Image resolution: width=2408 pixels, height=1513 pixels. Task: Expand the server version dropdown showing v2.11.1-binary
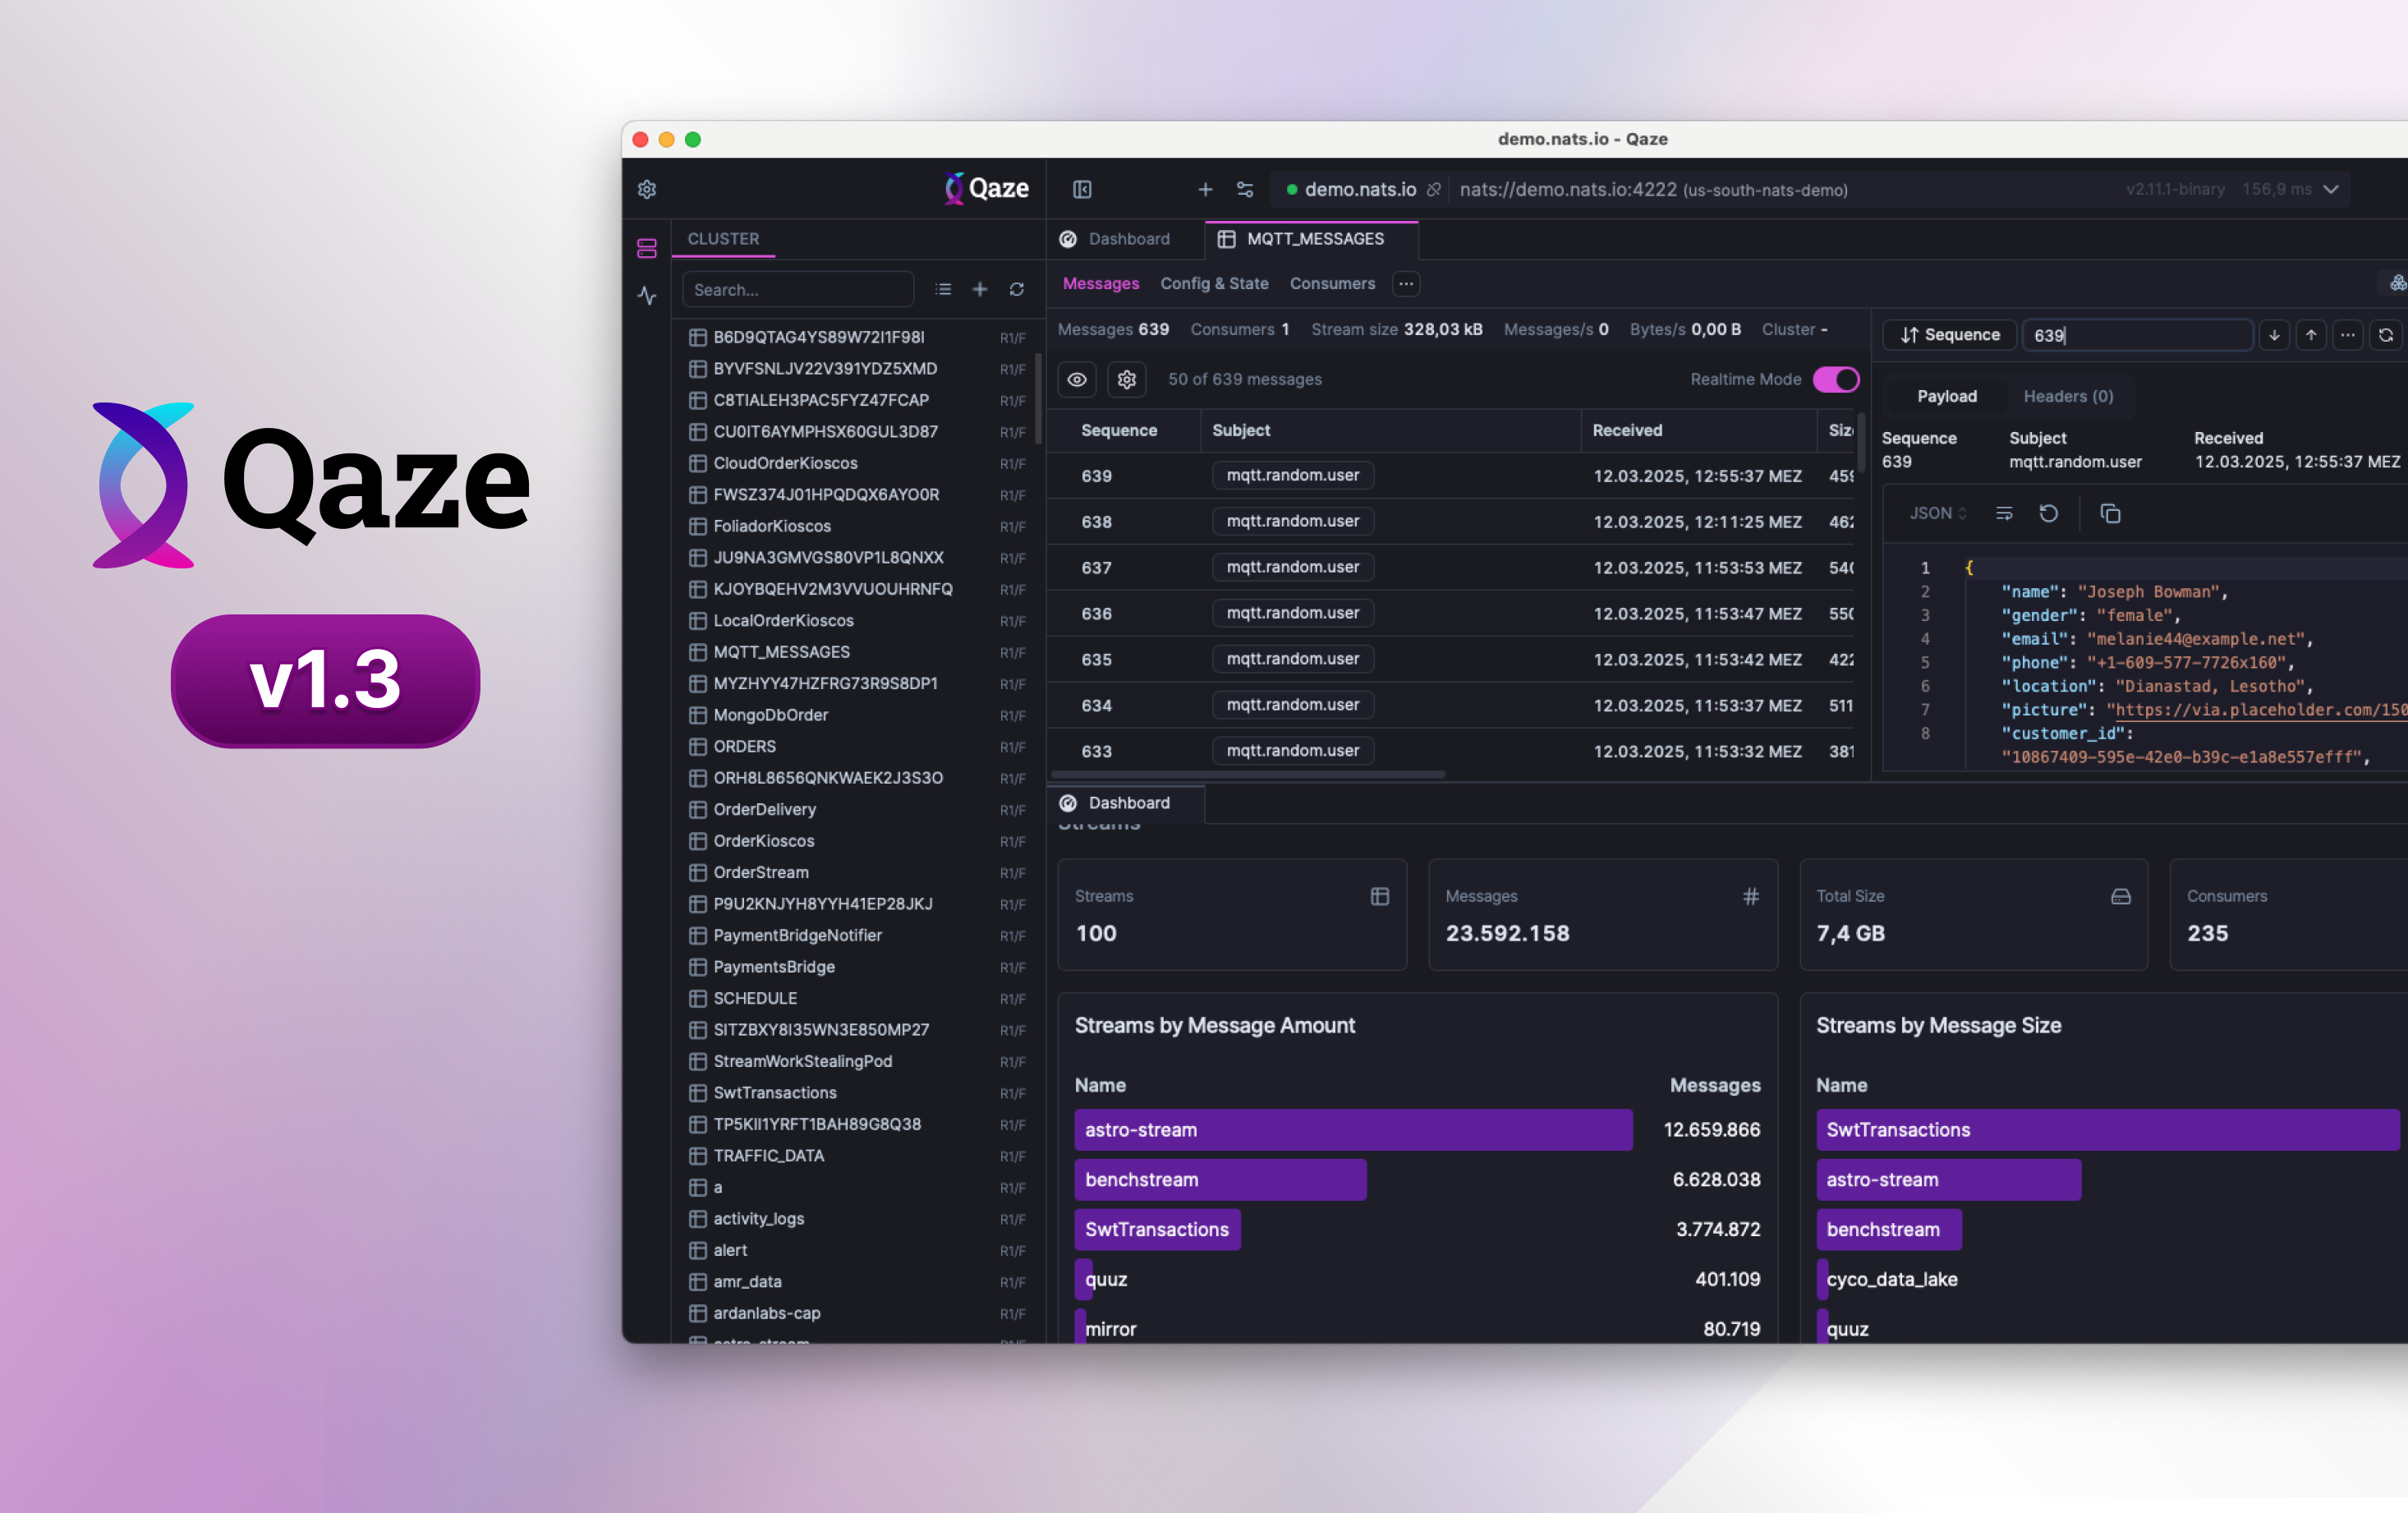pos(2332,189)
